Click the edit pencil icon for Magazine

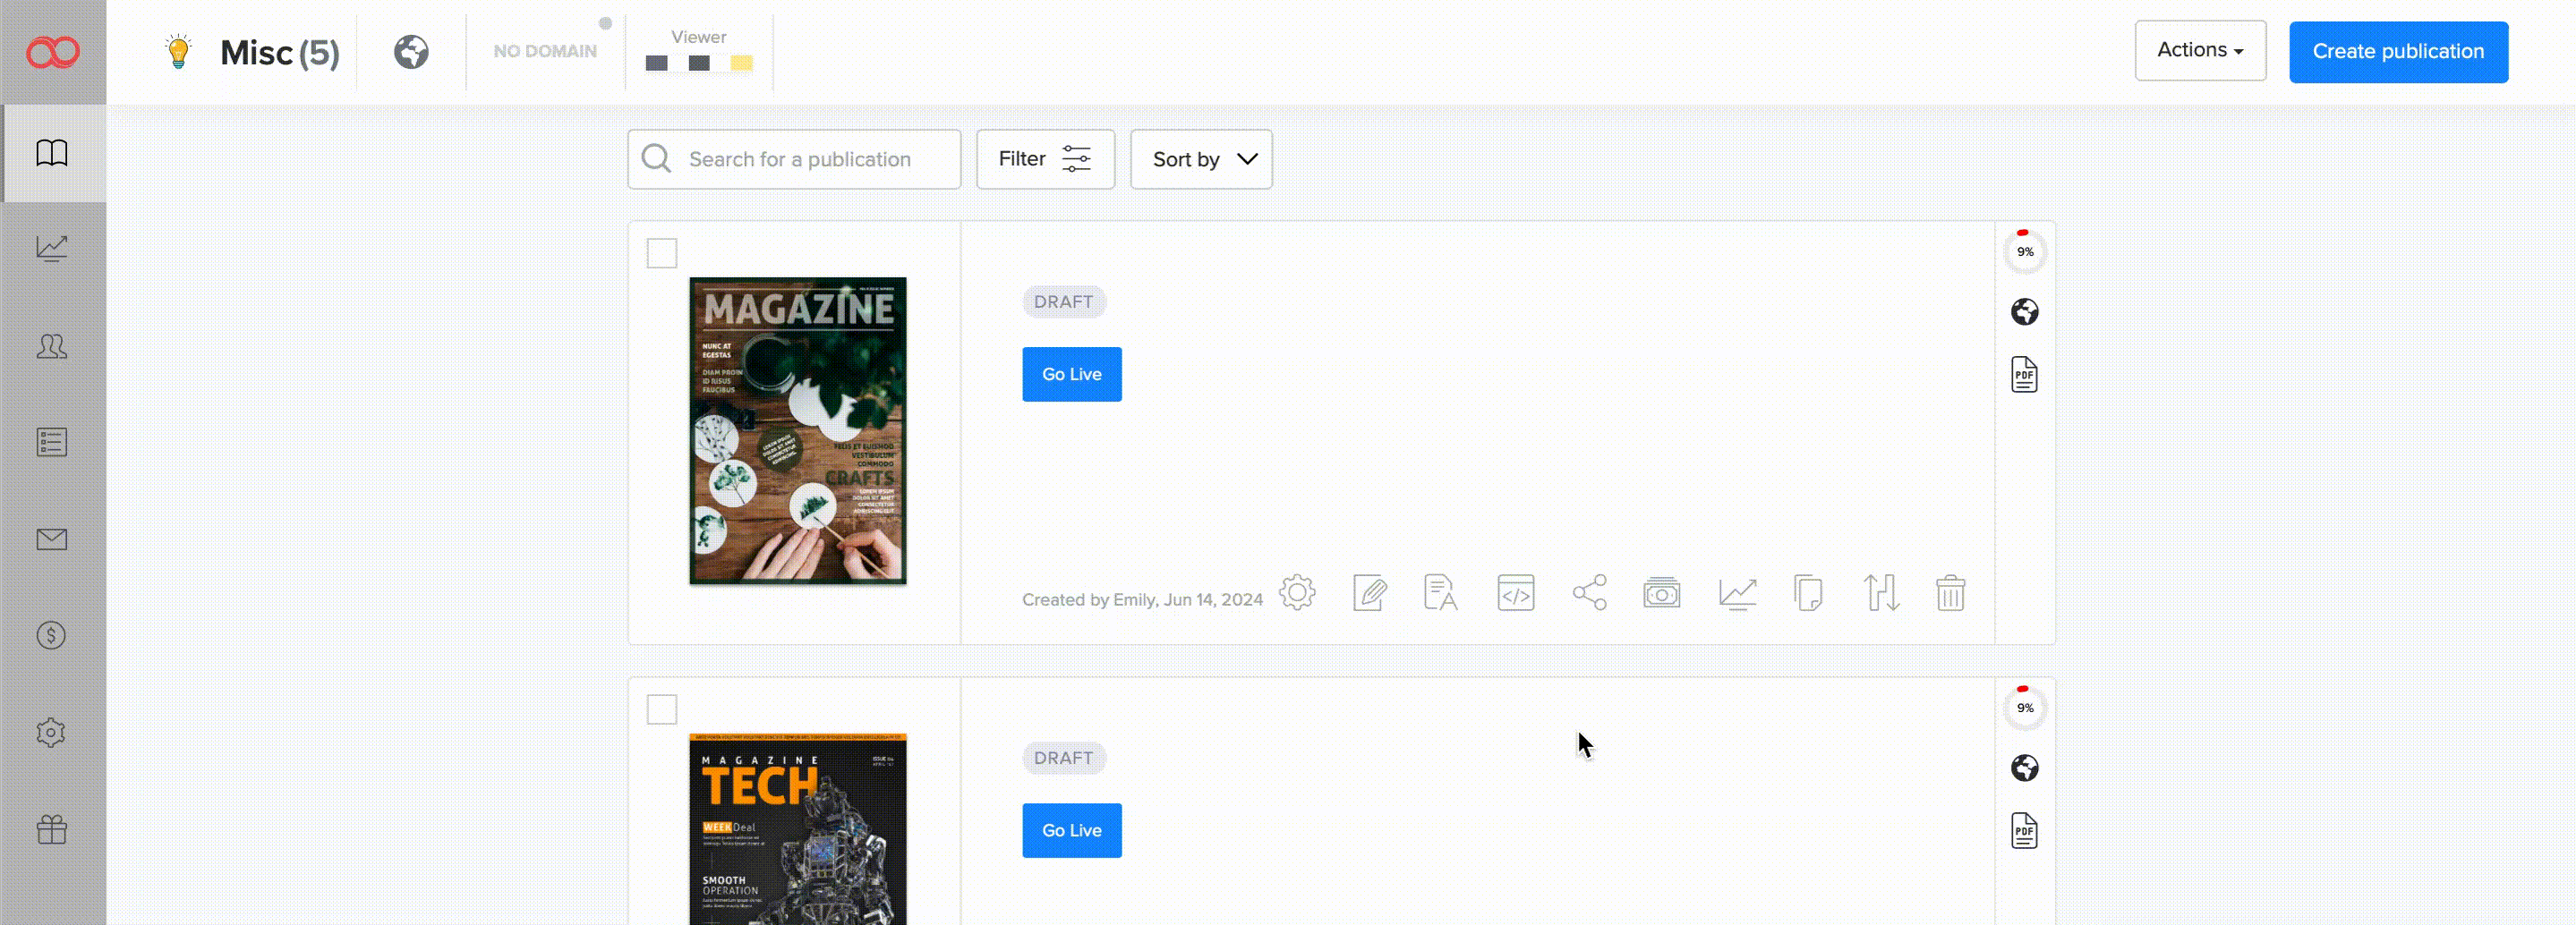[x=1369, y=593]
